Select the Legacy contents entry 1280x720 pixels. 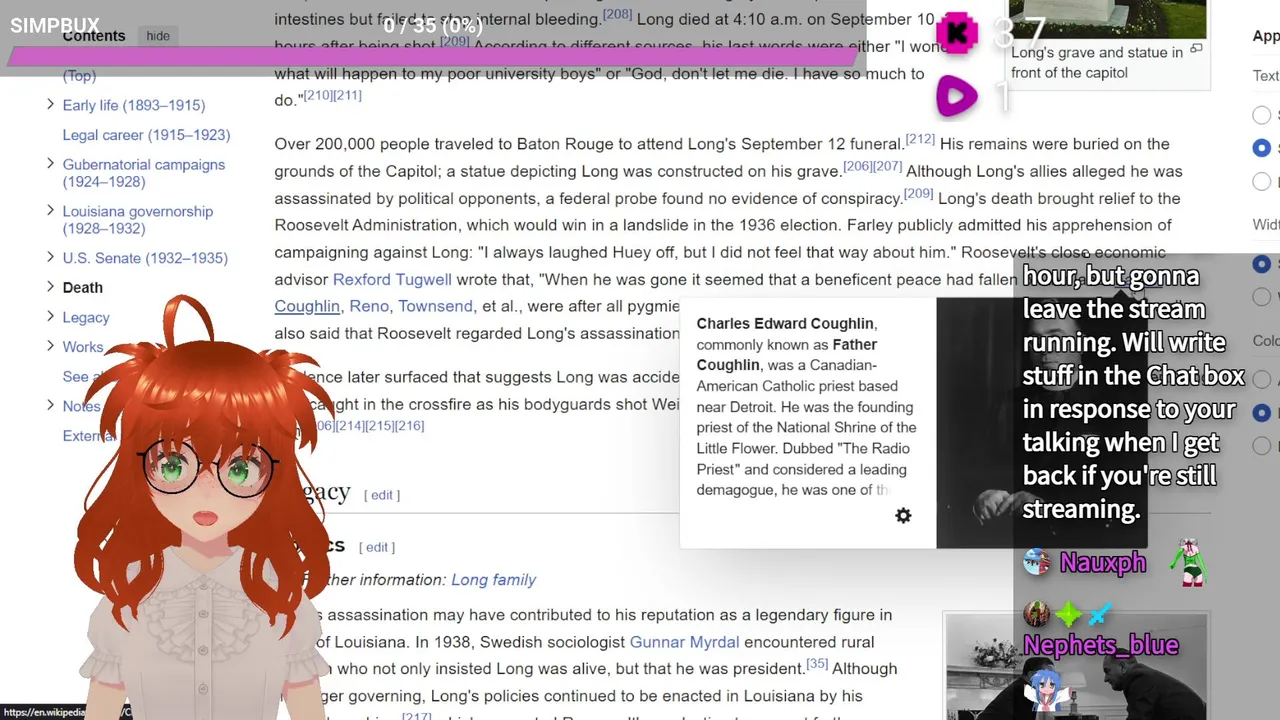coord(86,318)
